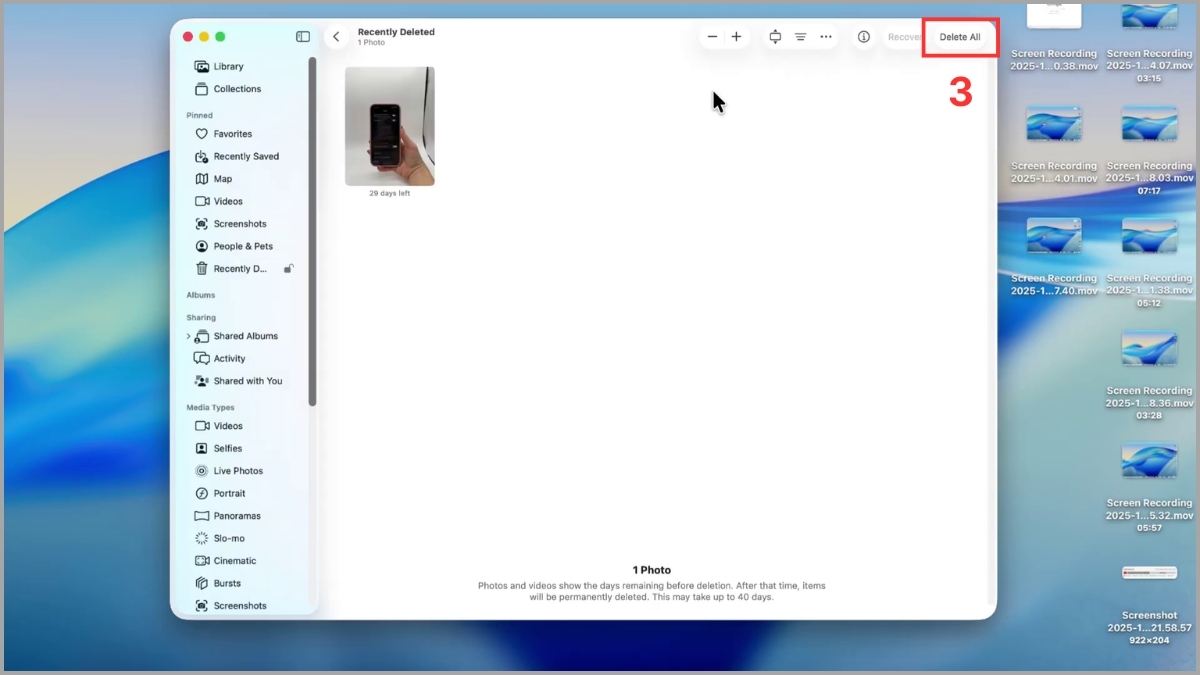
Task: Open the More options ellipsis menu
Action: pyautogui.click(x=826, y=36)
